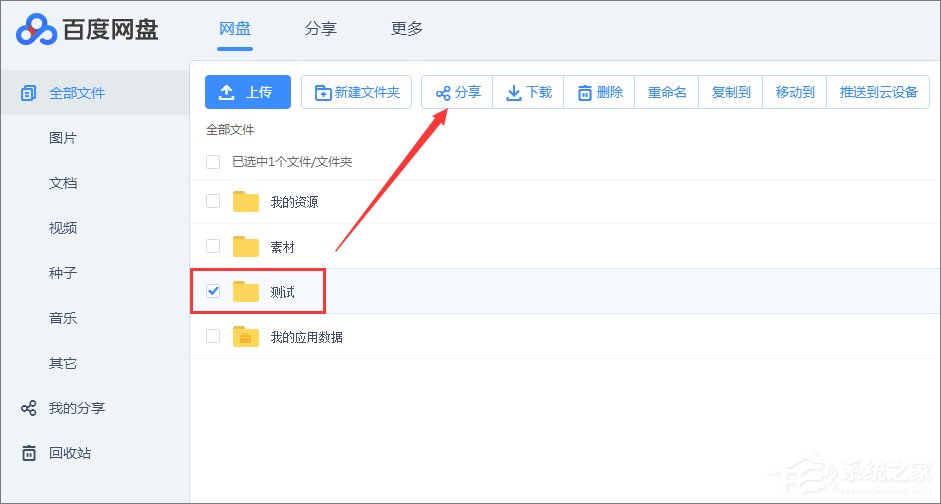The image size is (941, 504).
Task: Open the 更多 top menu
Action: 406,29
